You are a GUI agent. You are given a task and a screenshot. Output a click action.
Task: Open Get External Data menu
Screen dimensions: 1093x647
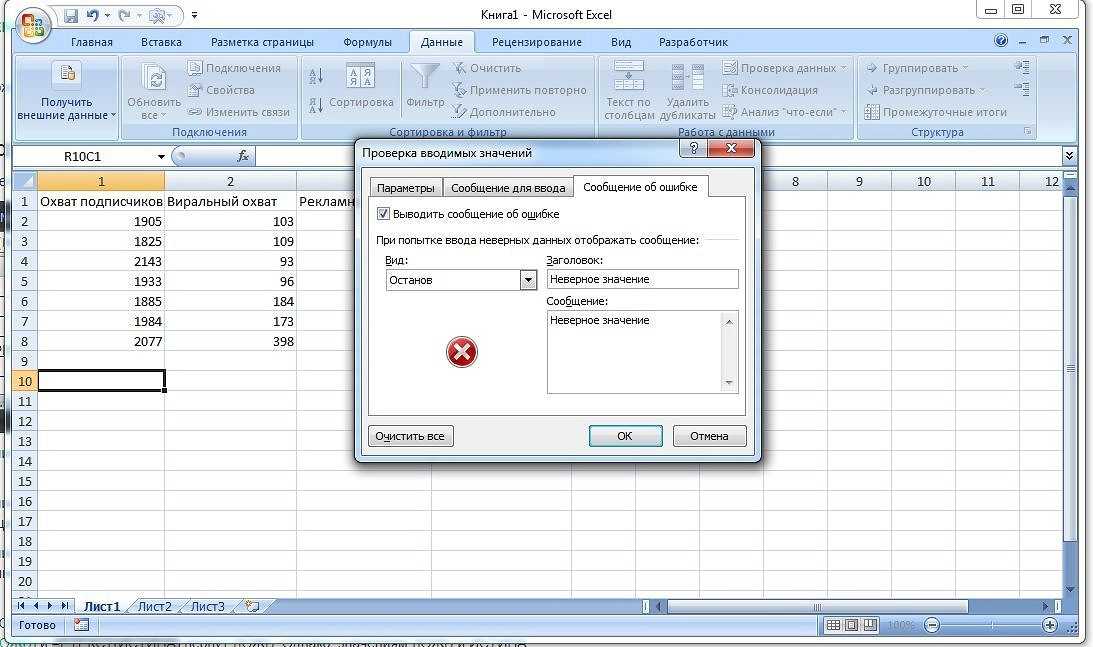pyautogui.click(x=66, y=93)
